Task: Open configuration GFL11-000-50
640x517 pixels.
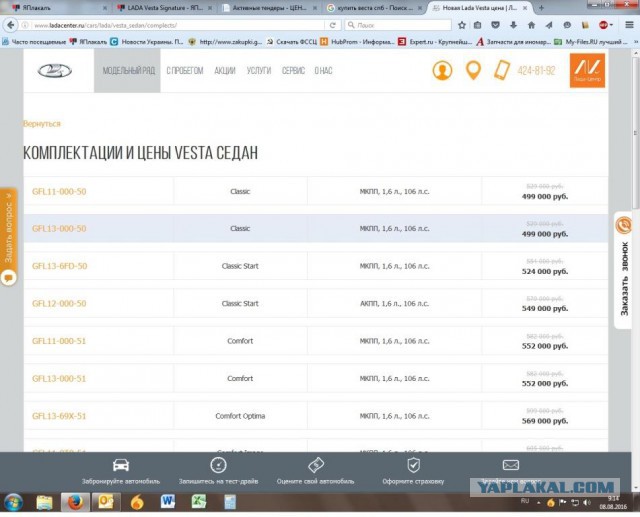Action: pyautogui.click(x=59, y=191)
